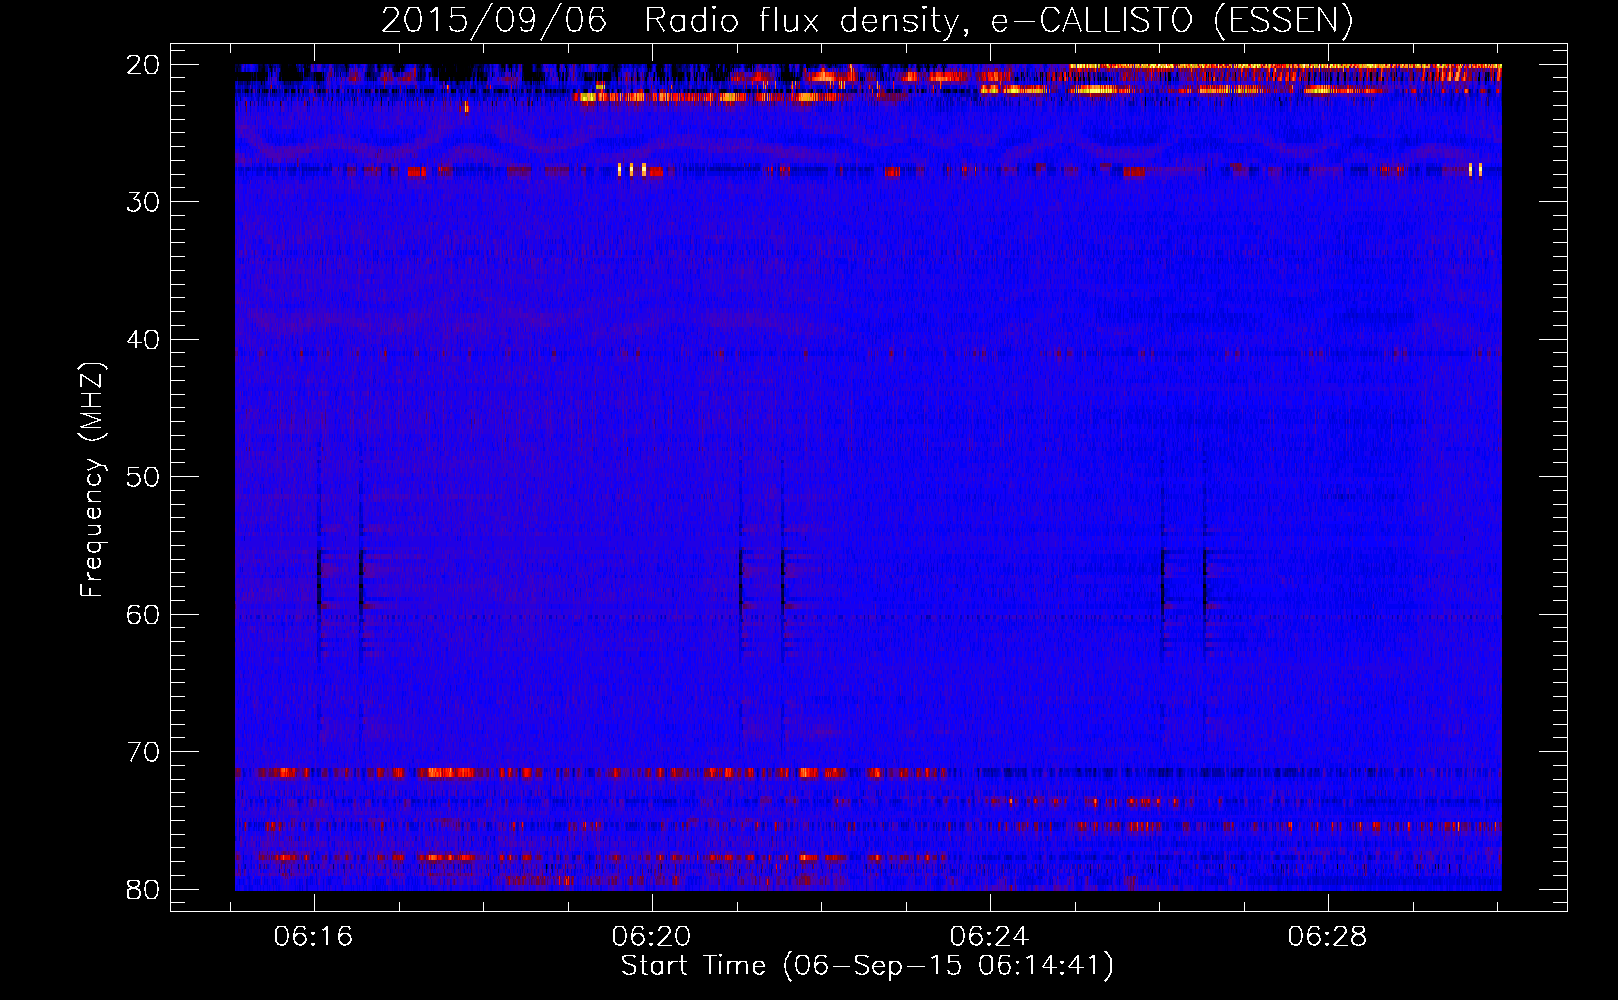This screenshot has width=1618, height=1000.
Task: Click the 50 frequency tick label
Action: [144, 477]
